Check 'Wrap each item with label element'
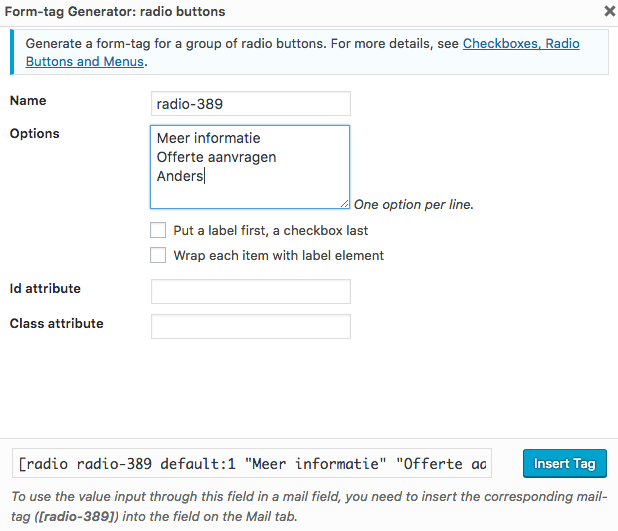Image resolution: width=618 pixels, height=531 pixels. [158, 255]
